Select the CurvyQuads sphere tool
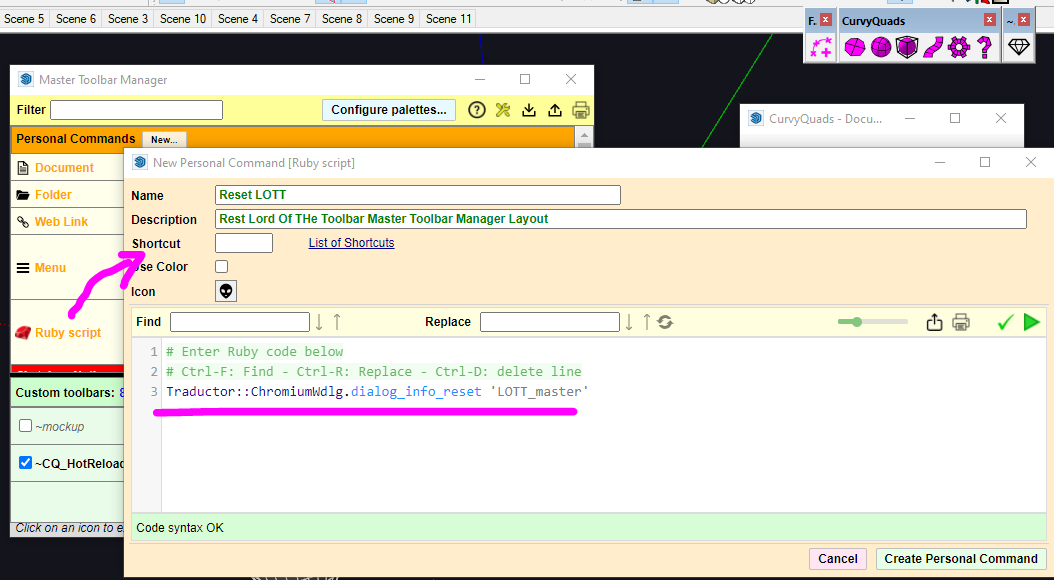This screenshot has height=580, width=1054. pyautogui.click(x=880, y=47)
